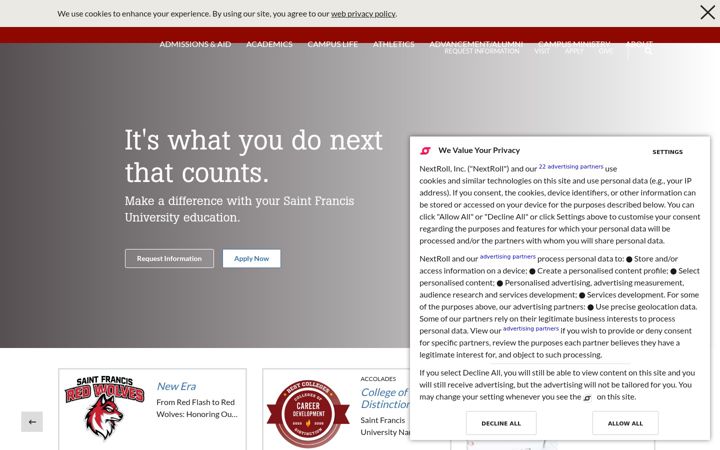Open the Academics menu

[269, 44]
